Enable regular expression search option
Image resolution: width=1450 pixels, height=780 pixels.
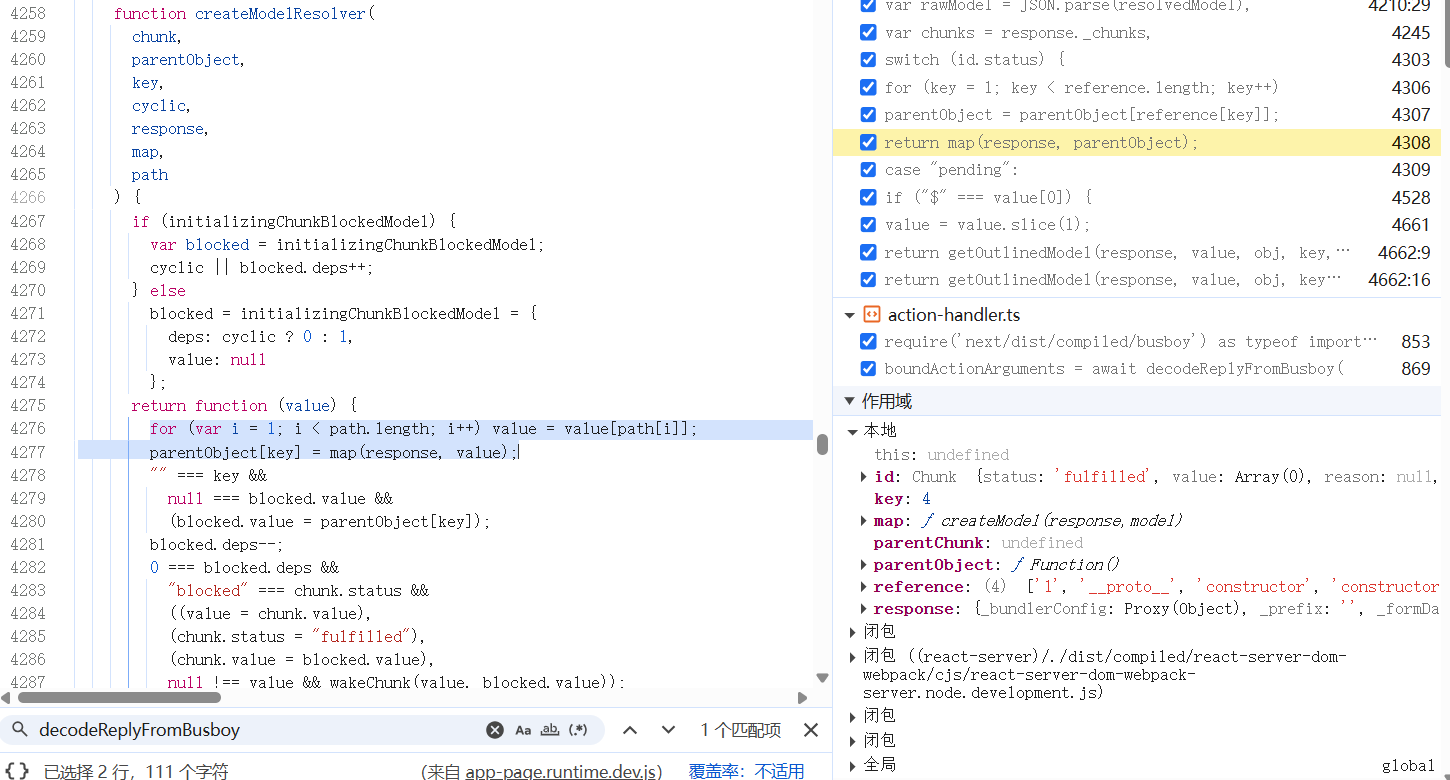(578, 730)
